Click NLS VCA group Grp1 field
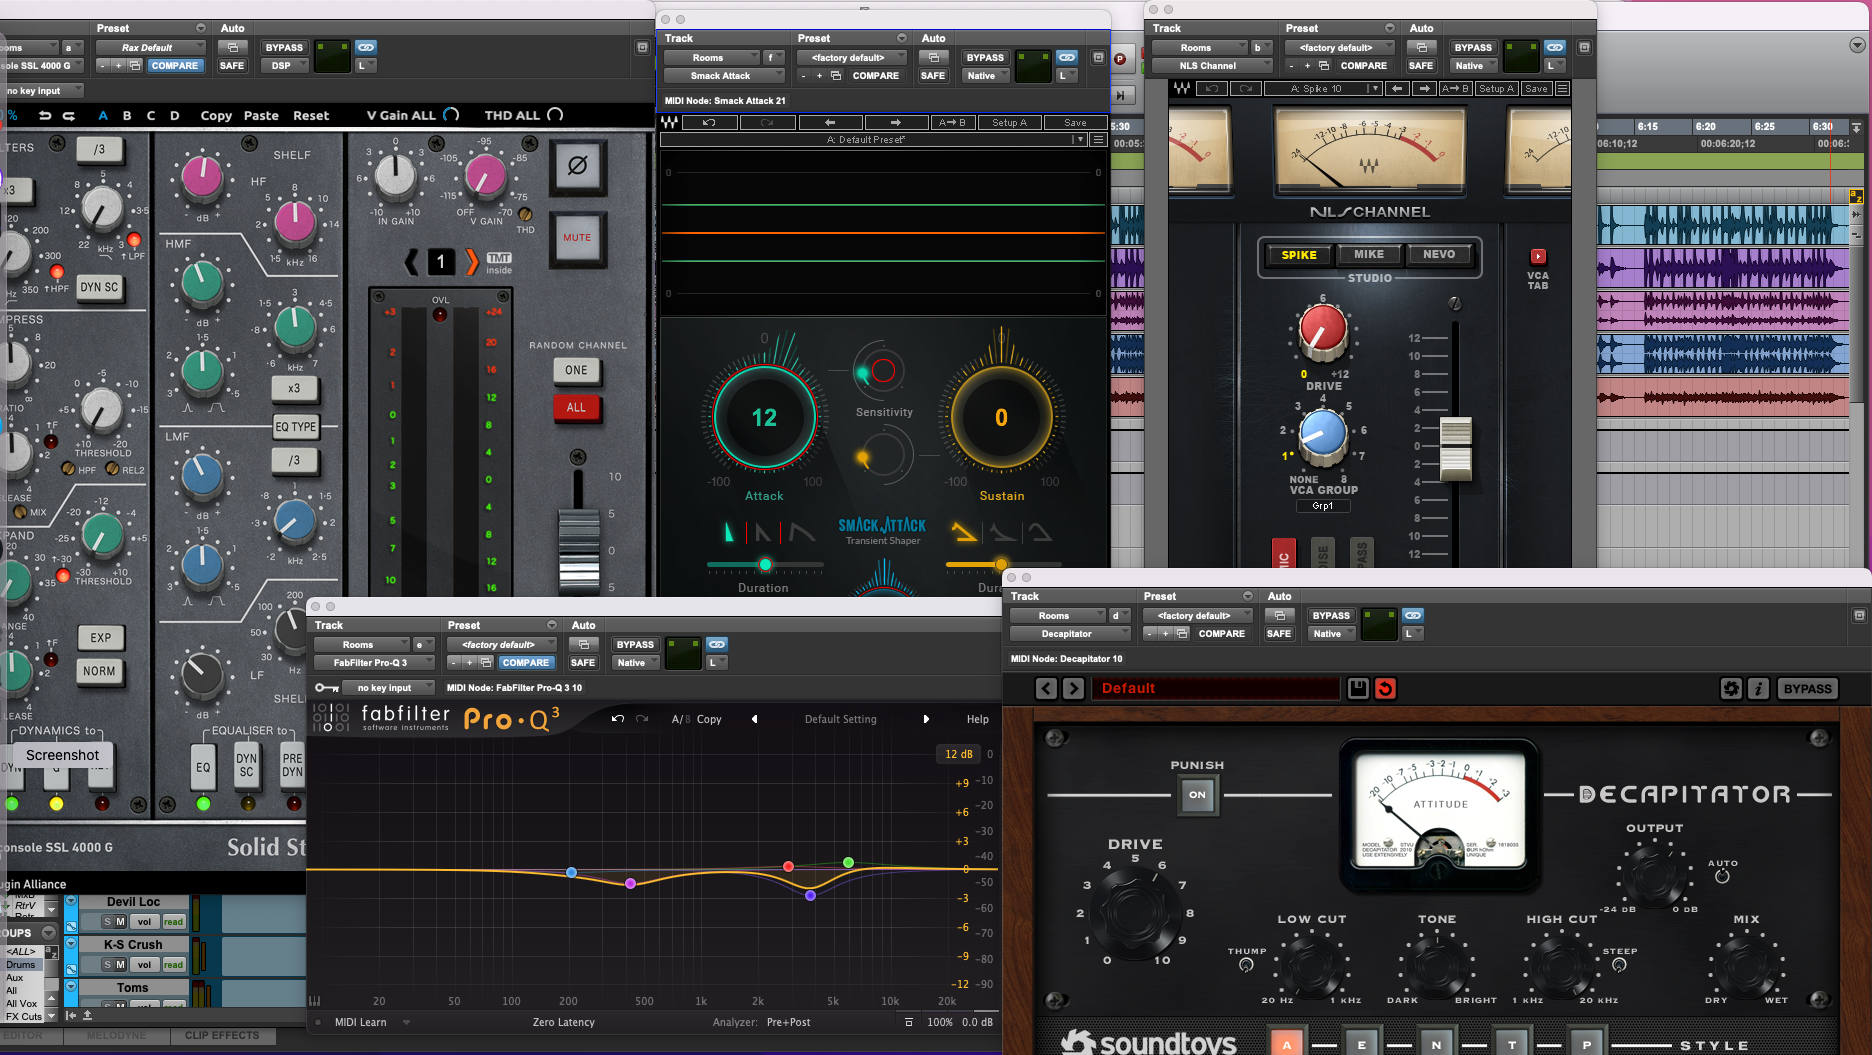Image resolution: width=1872 pixels, height=1055 pixels. pos(1323,506)
